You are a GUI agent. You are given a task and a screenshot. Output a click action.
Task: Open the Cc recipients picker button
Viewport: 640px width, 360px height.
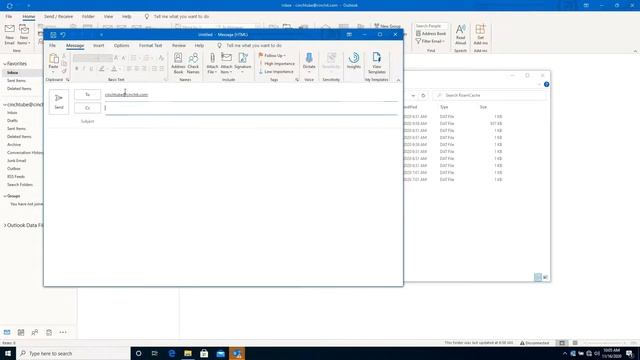coord(87,108)
